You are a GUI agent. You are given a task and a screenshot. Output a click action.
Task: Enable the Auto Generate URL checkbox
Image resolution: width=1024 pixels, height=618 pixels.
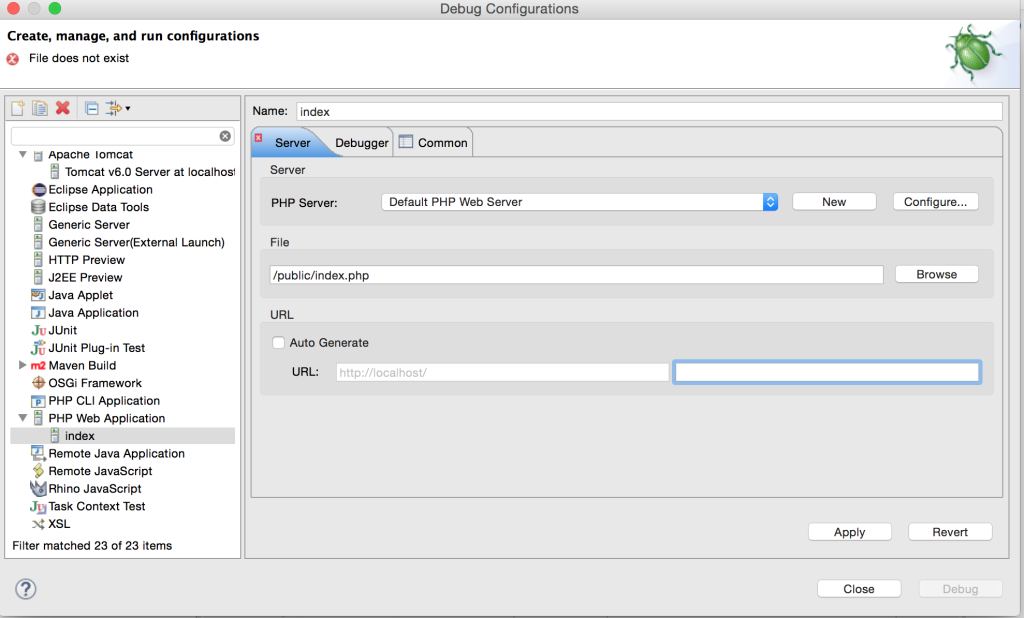tap(279, 343)
